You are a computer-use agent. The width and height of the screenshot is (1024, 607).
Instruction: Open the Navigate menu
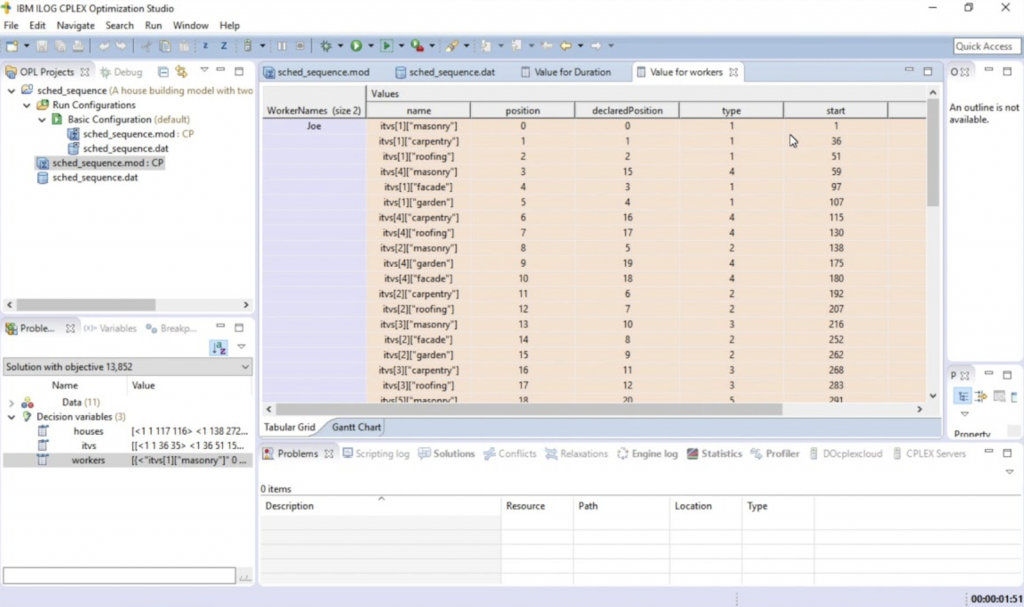click(x=75, y=25)
